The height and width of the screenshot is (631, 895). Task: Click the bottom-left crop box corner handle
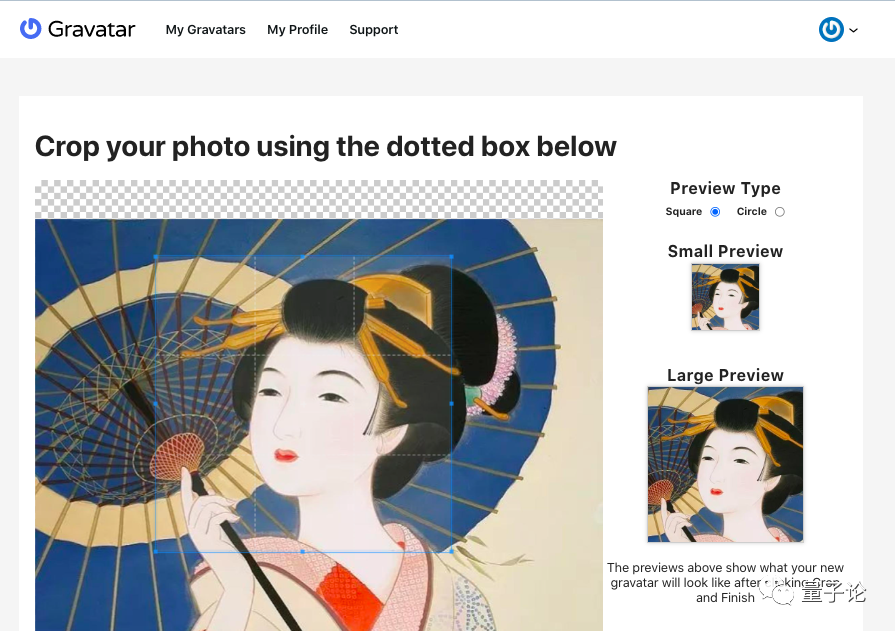pos(156,552)
